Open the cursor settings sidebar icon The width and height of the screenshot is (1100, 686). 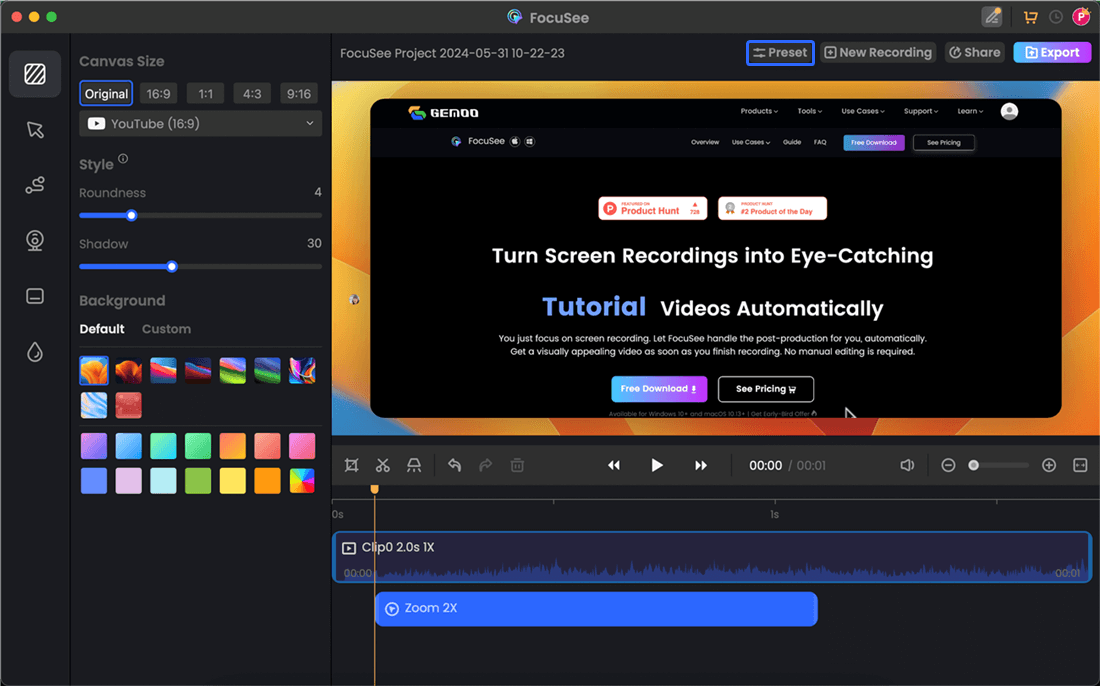pyautogui.click(x=35, y=130)
